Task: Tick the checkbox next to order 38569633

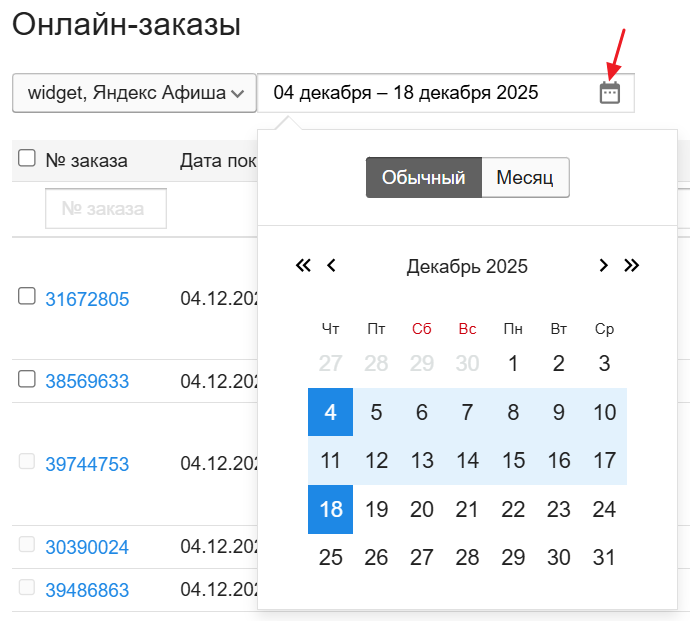Action: pyautogui.click(x=27, y=379)
